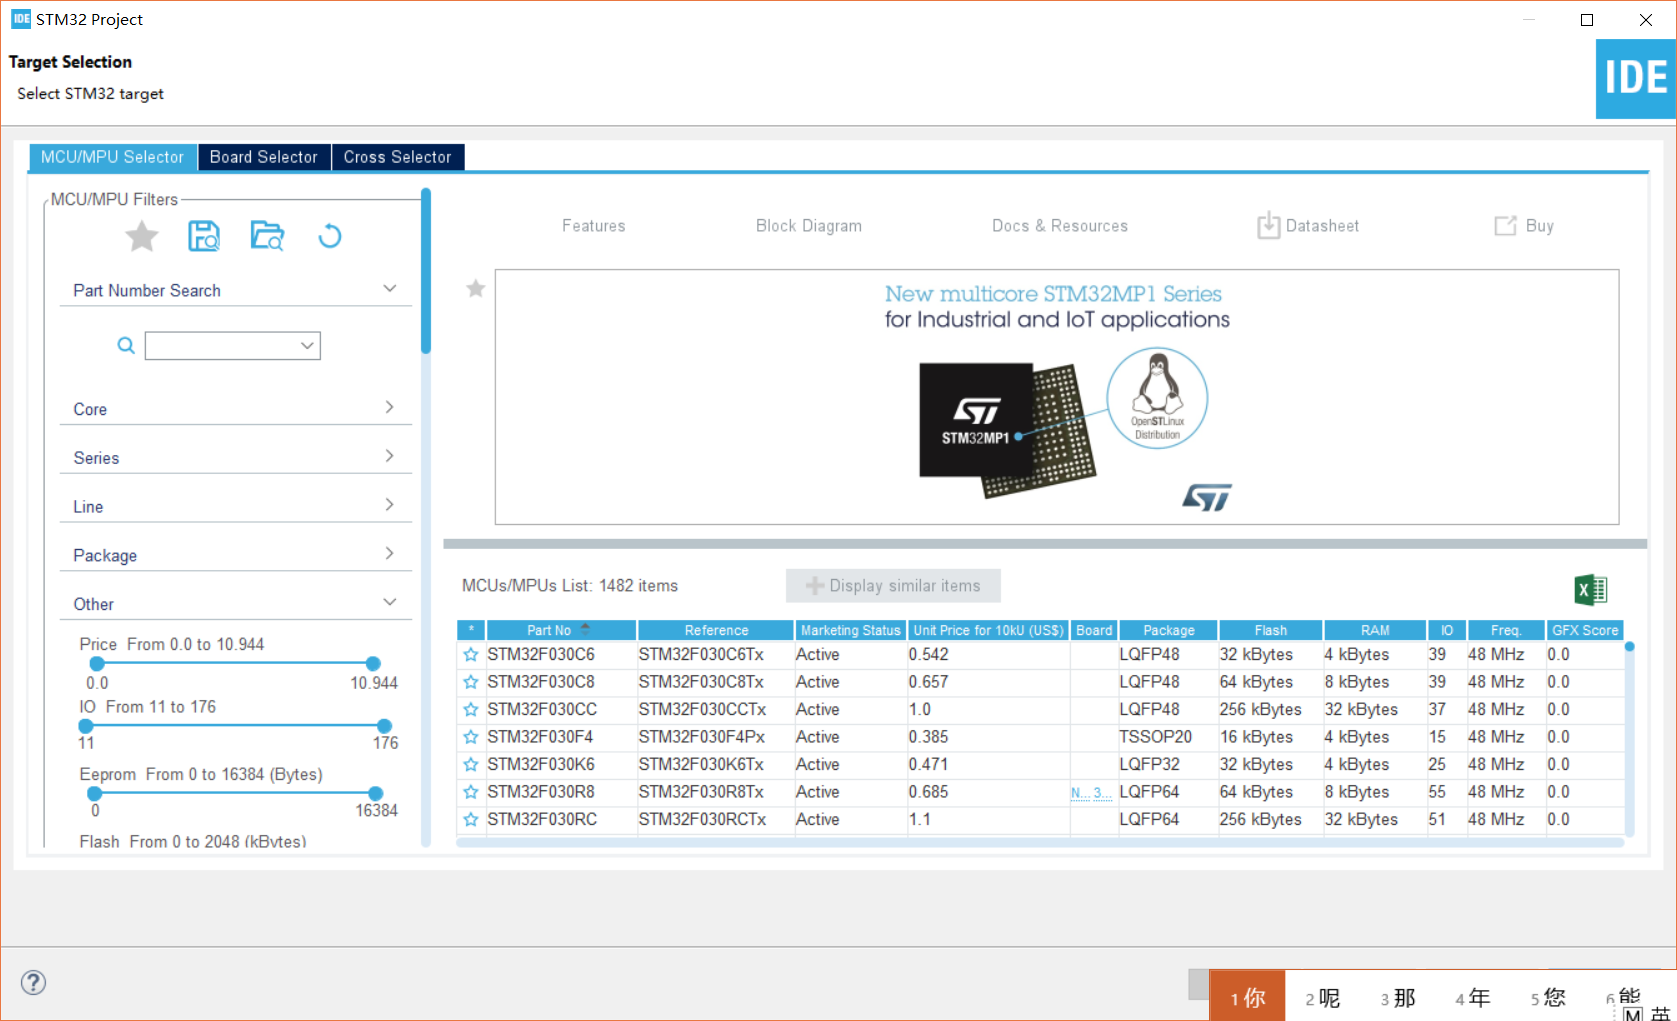Viewport: 1677px width, 1021px height.
Task: Star the STM32F030F4 row as favorite
Action: click(x=471, y=737)
